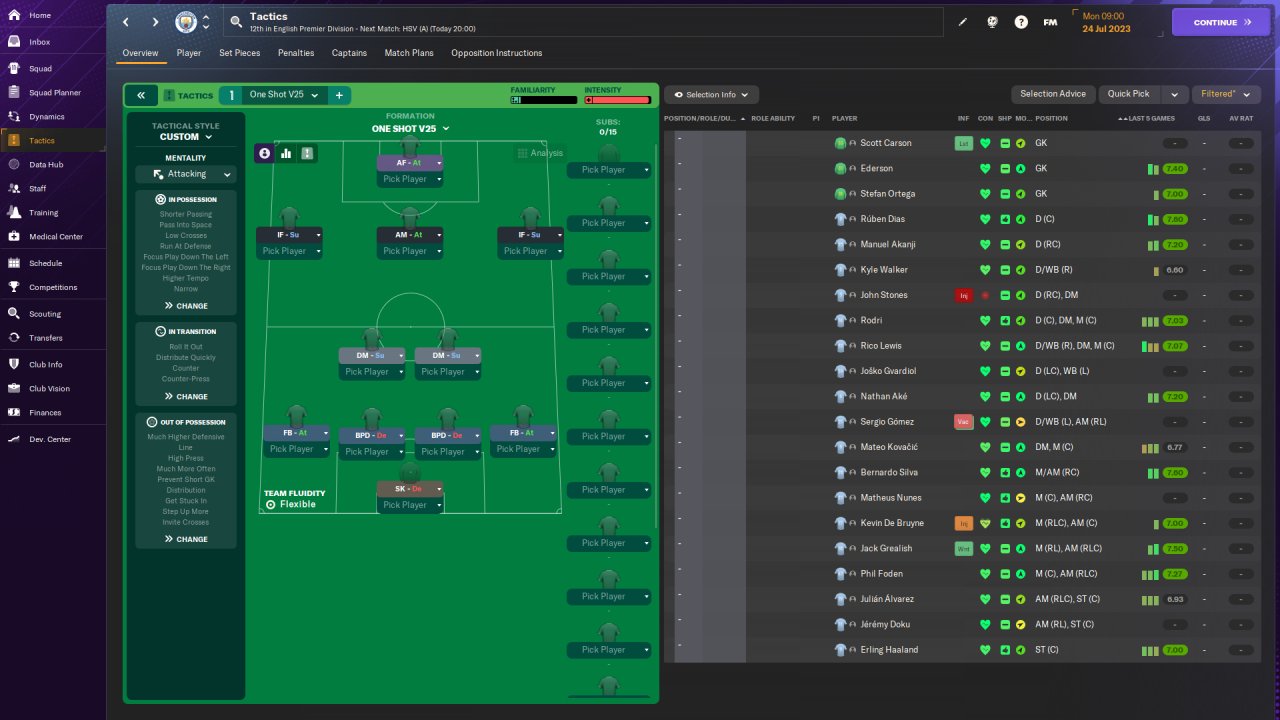Viewport: 1280px width, 720px height.
Task: Click the Familiarity progress bar
Action: coord(544,100)
